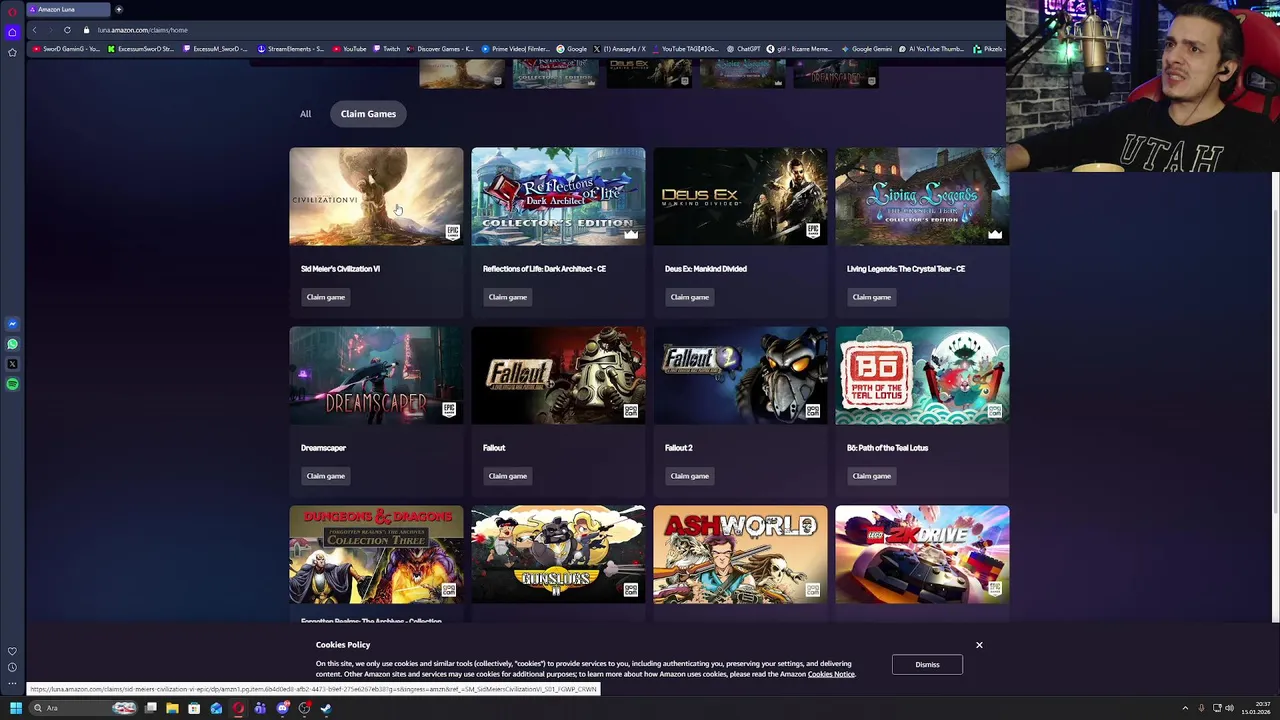
Task: Open Steam from the taskbar
Action: 326,708
